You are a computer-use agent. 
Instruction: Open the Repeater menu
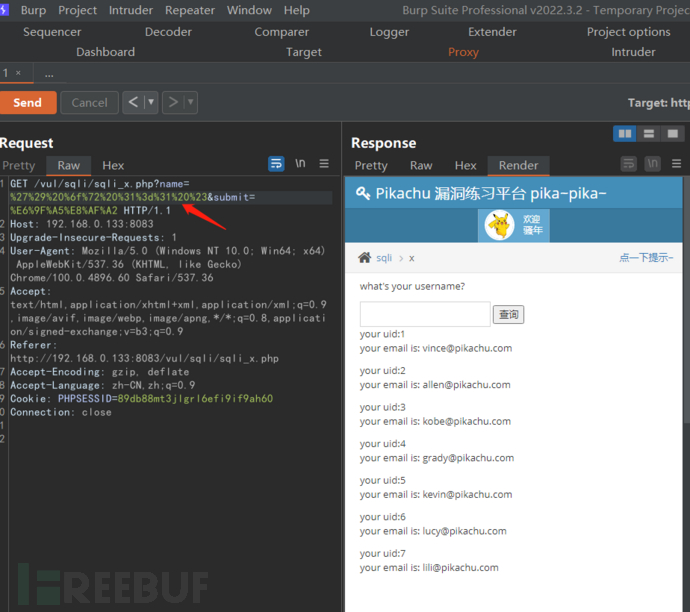coord(190,10)
